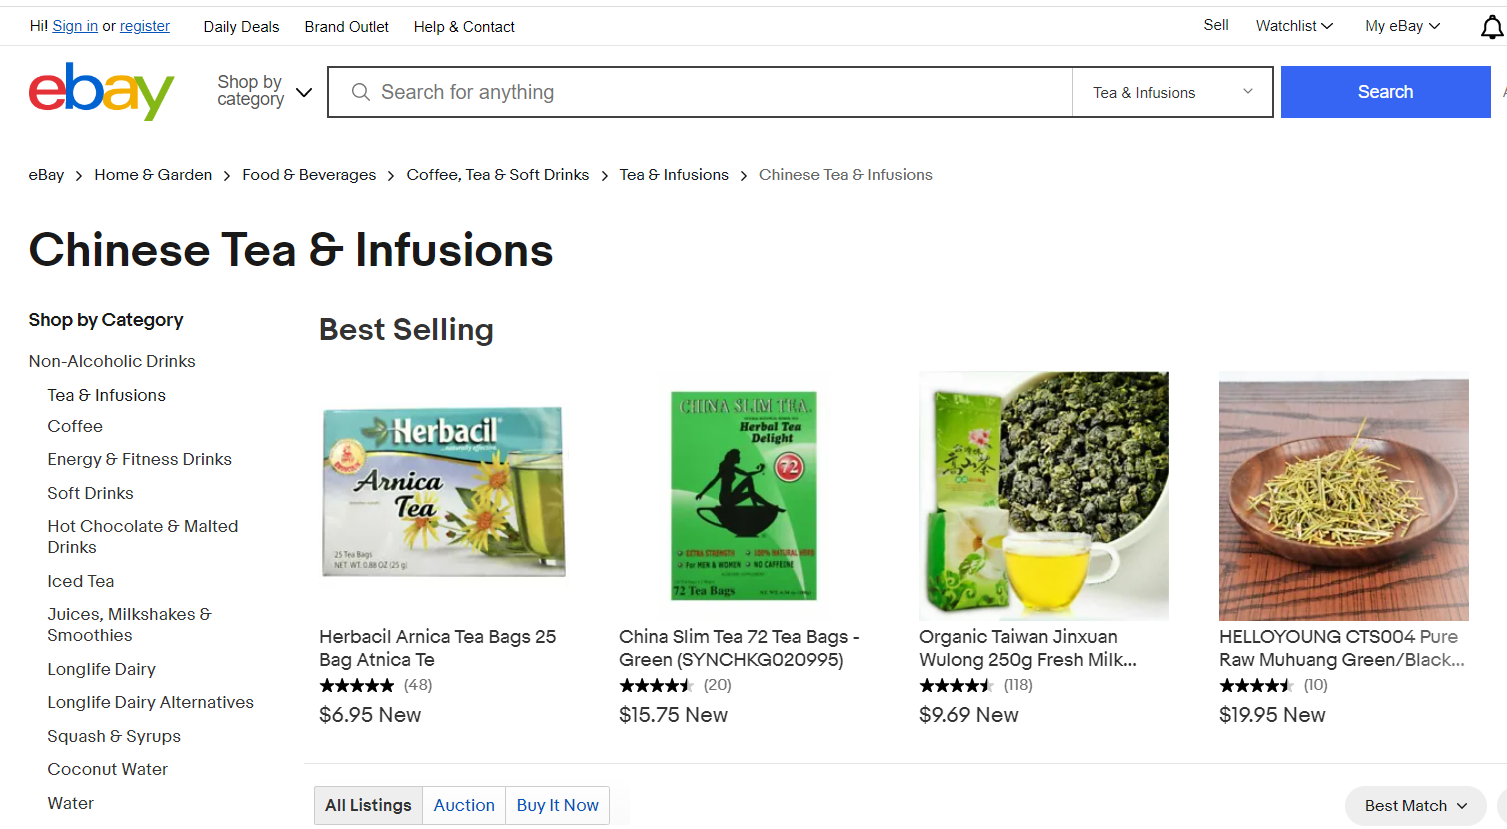
Task: Sign in to your eBay account
Action: (74, 25)
